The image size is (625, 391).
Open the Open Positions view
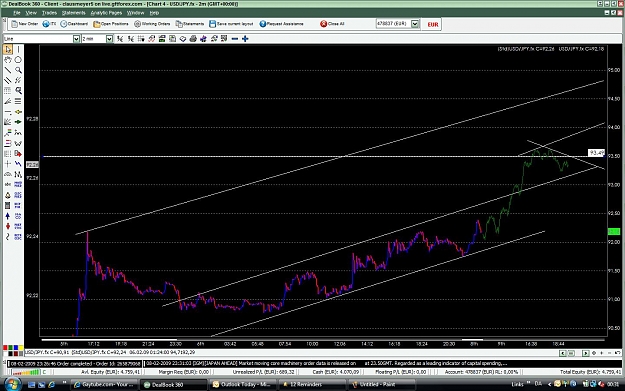(x=111, y=24)
